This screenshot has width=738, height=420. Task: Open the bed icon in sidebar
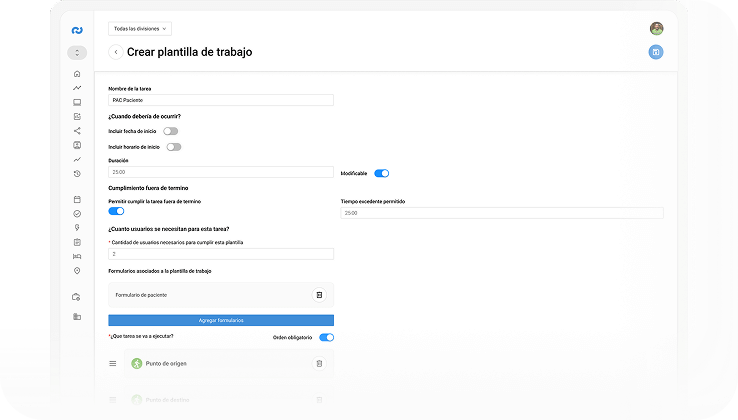coord(77,256)
